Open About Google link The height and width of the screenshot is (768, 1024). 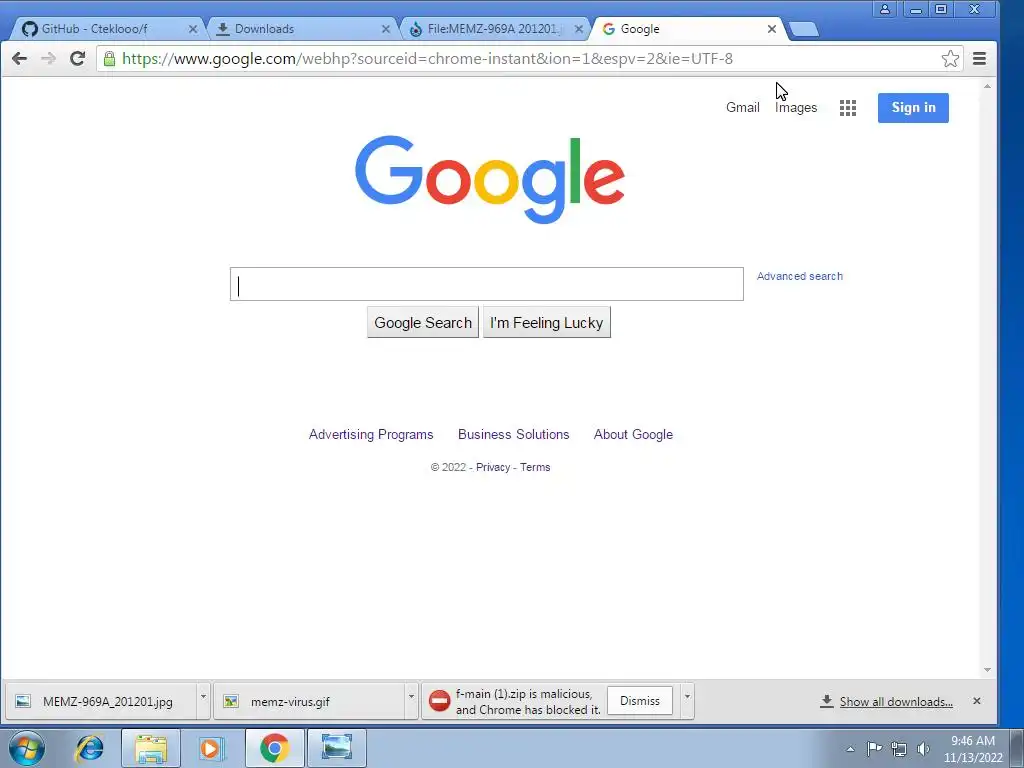tap(633, 434)
